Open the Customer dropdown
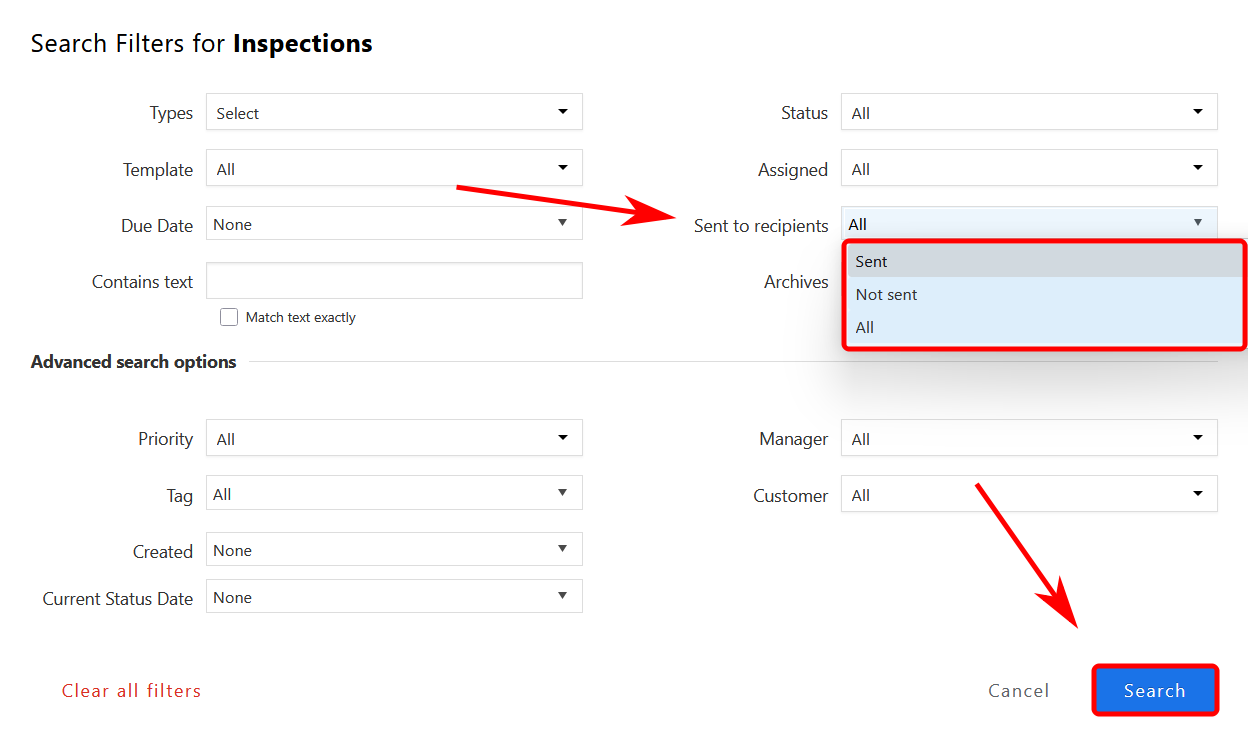 (x=1029, y=494)
